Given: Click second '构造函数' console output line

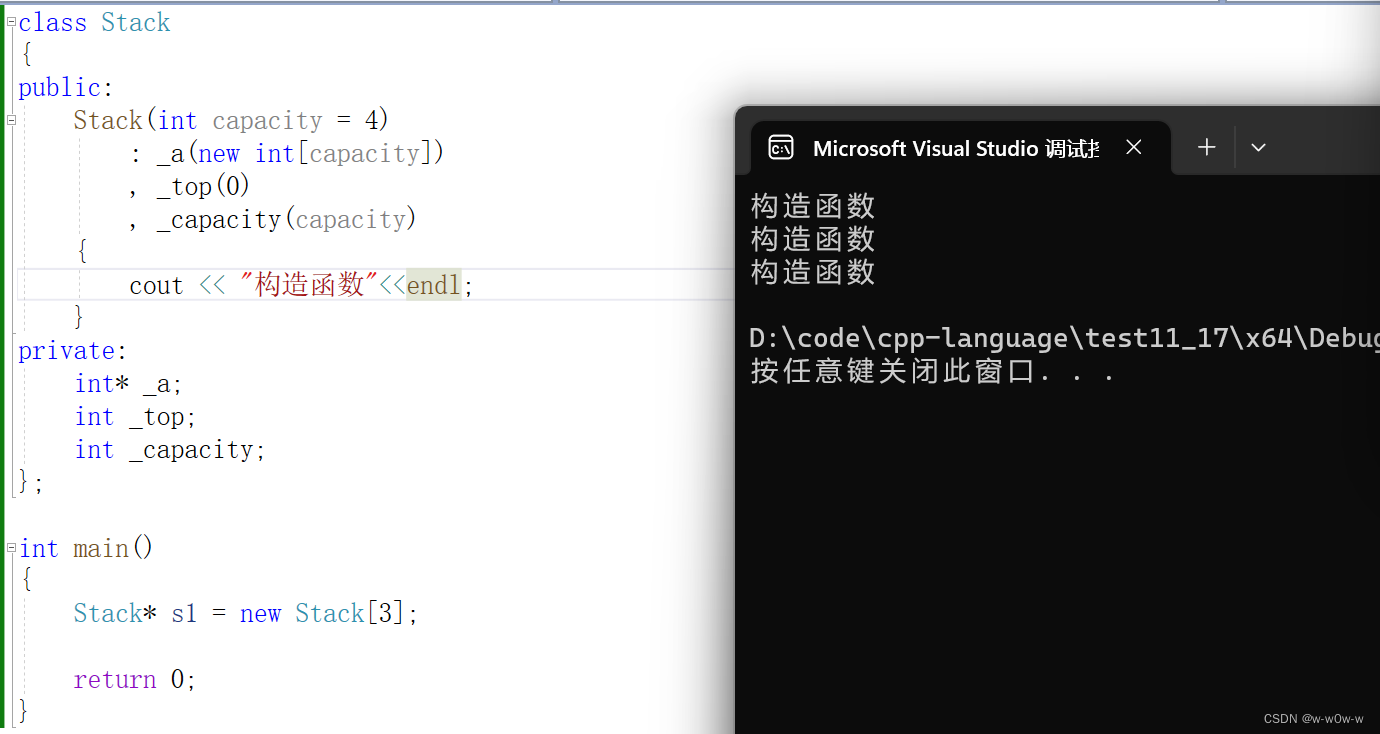Looking at the screenshot, I should [x=813, y=239].
